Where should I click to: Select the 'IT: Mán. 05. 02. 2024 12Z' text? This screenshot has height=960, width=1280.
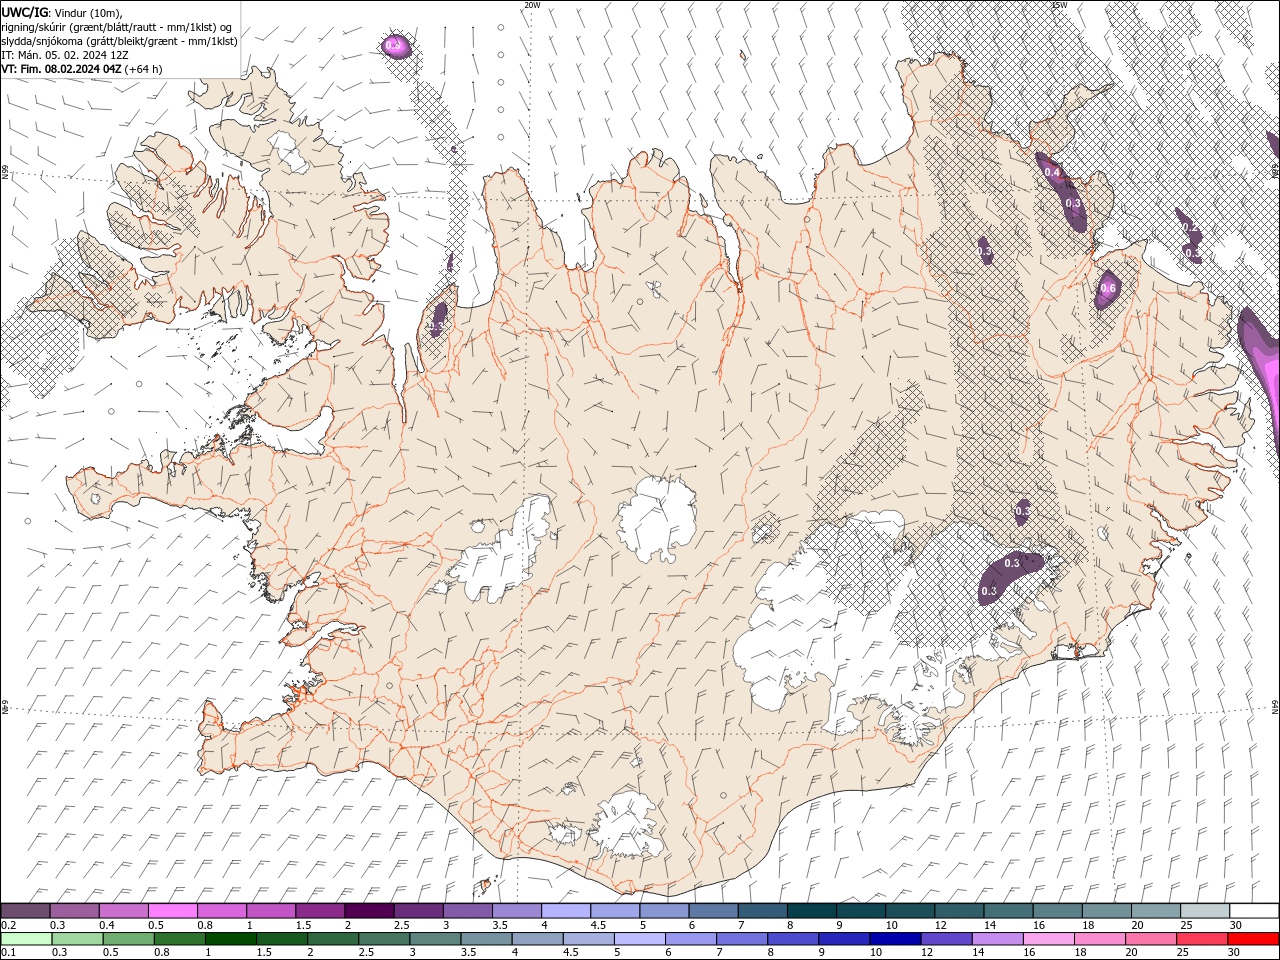67,55
